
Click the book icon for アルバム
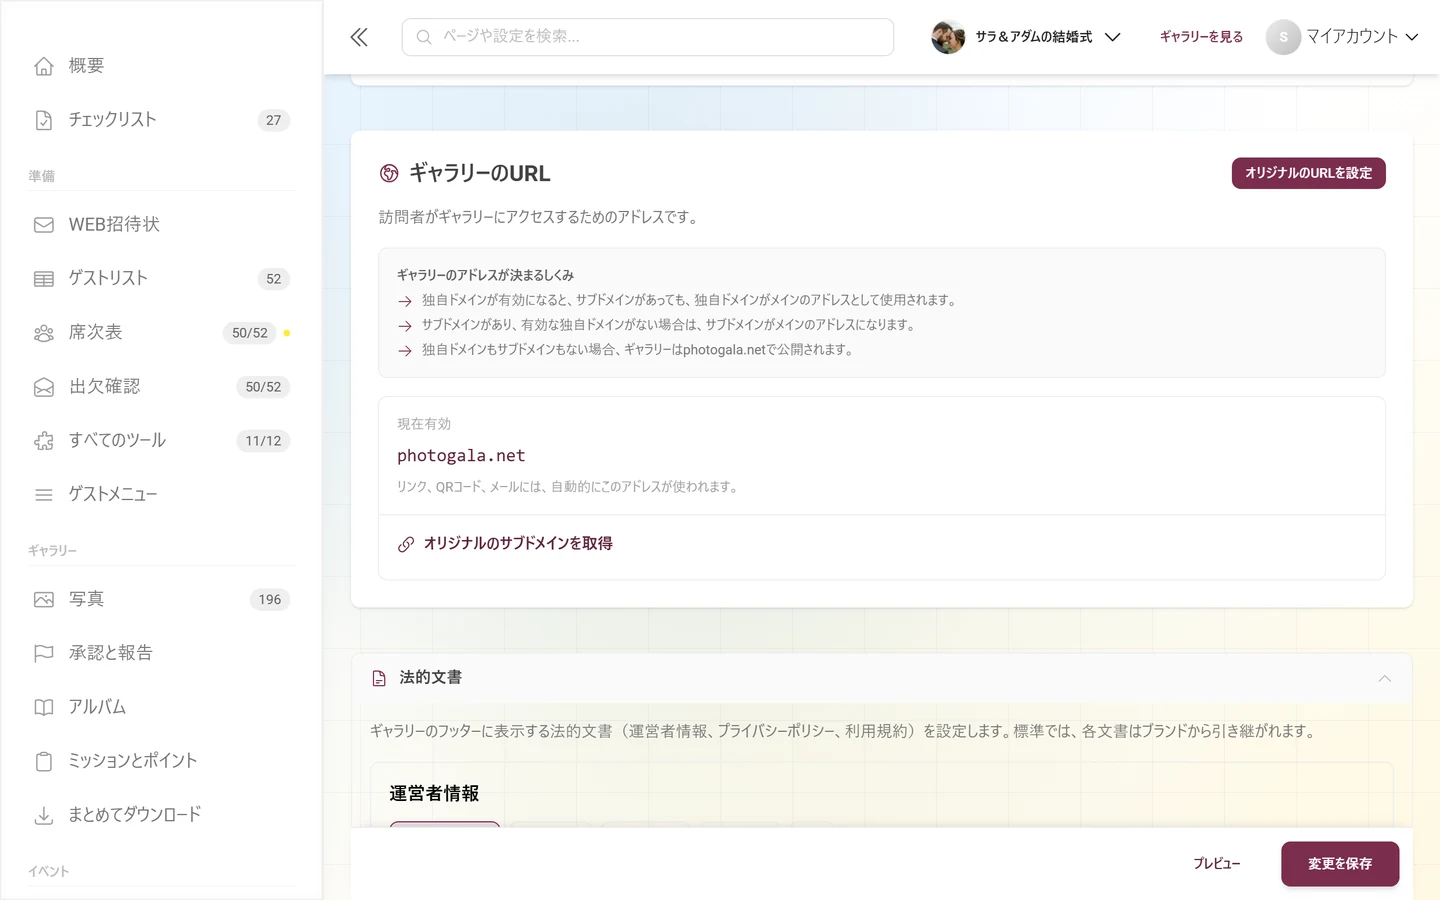(x=44, y=708)
